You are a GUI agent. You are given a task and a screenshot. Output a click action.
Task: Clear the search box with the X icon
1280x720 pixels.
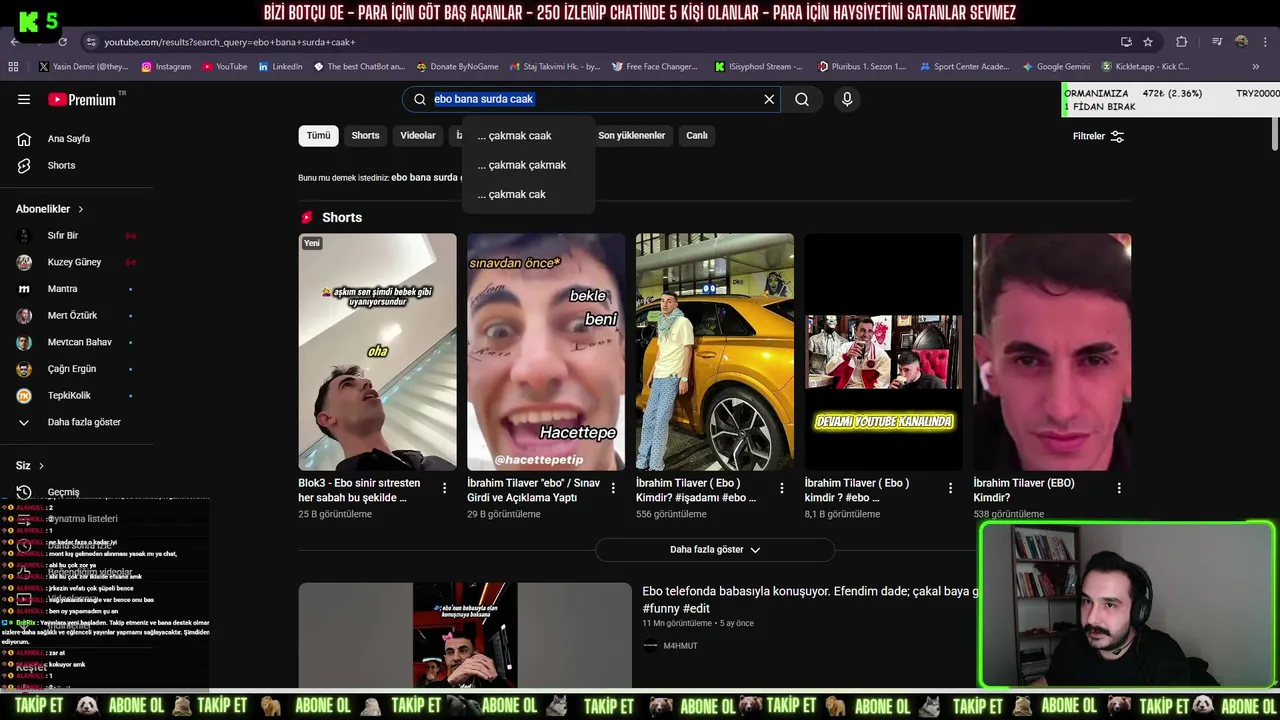pos(769,99)
